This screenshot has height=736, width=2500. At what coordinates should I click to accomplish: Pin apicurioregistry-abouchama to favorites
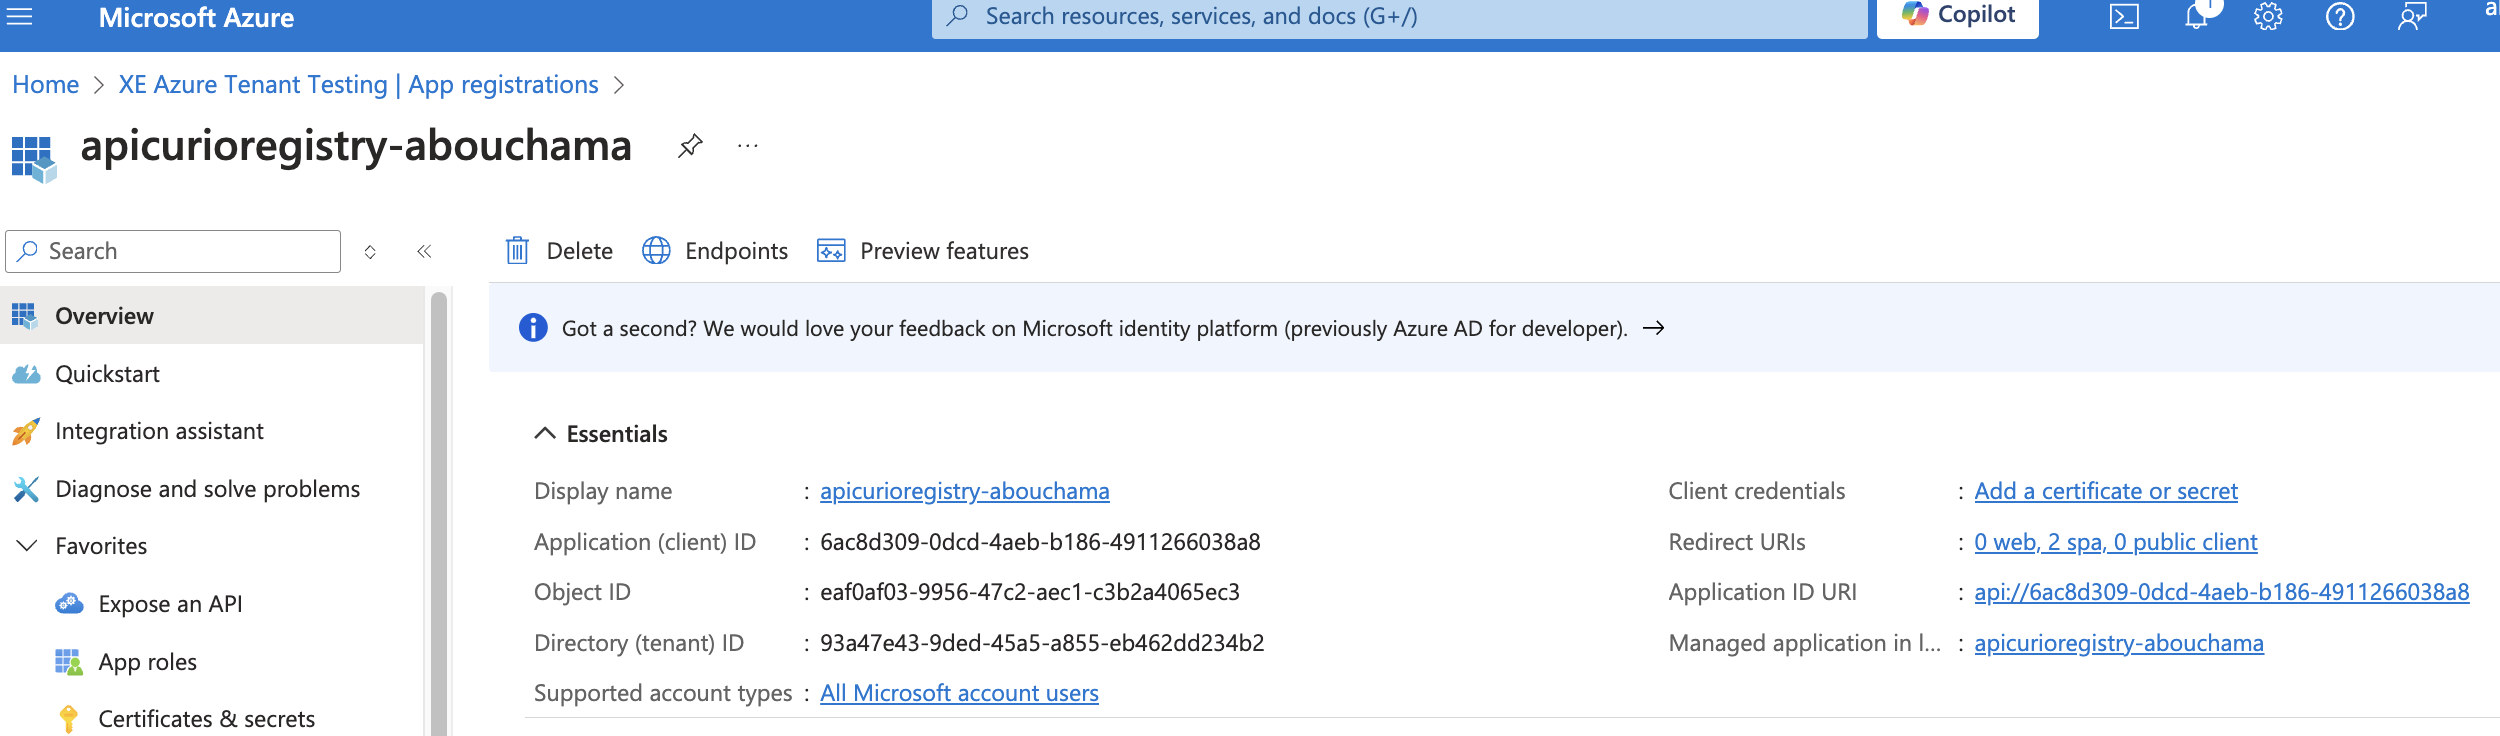[x=689, y=146]
